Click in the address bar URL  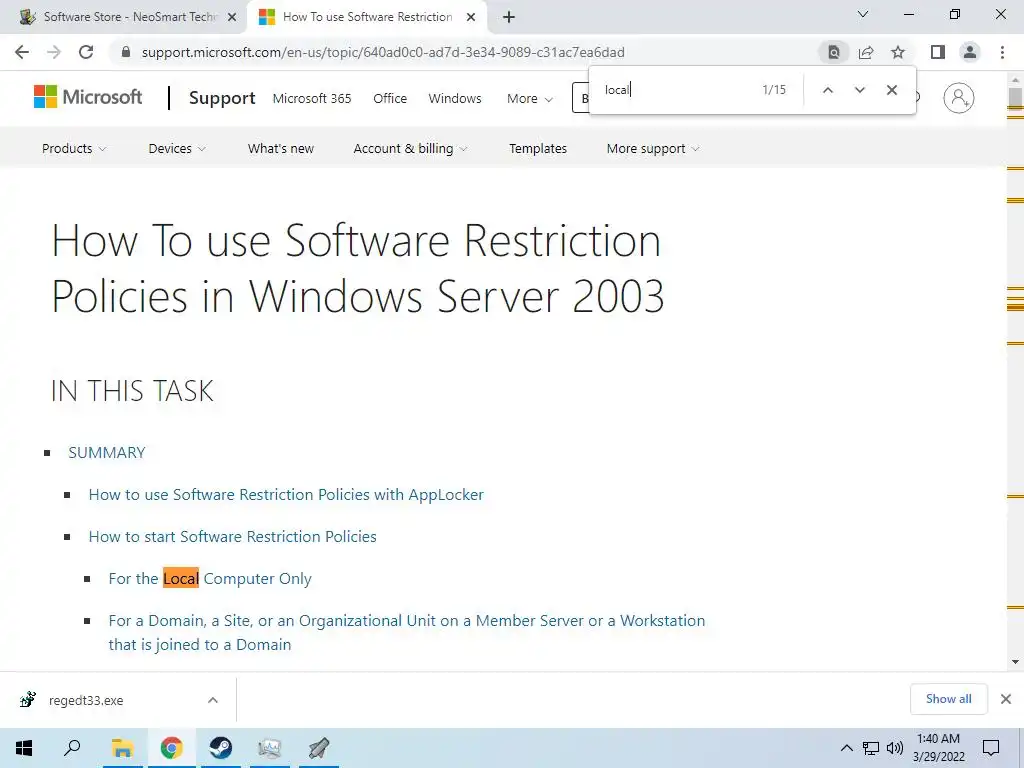(383, 52)
